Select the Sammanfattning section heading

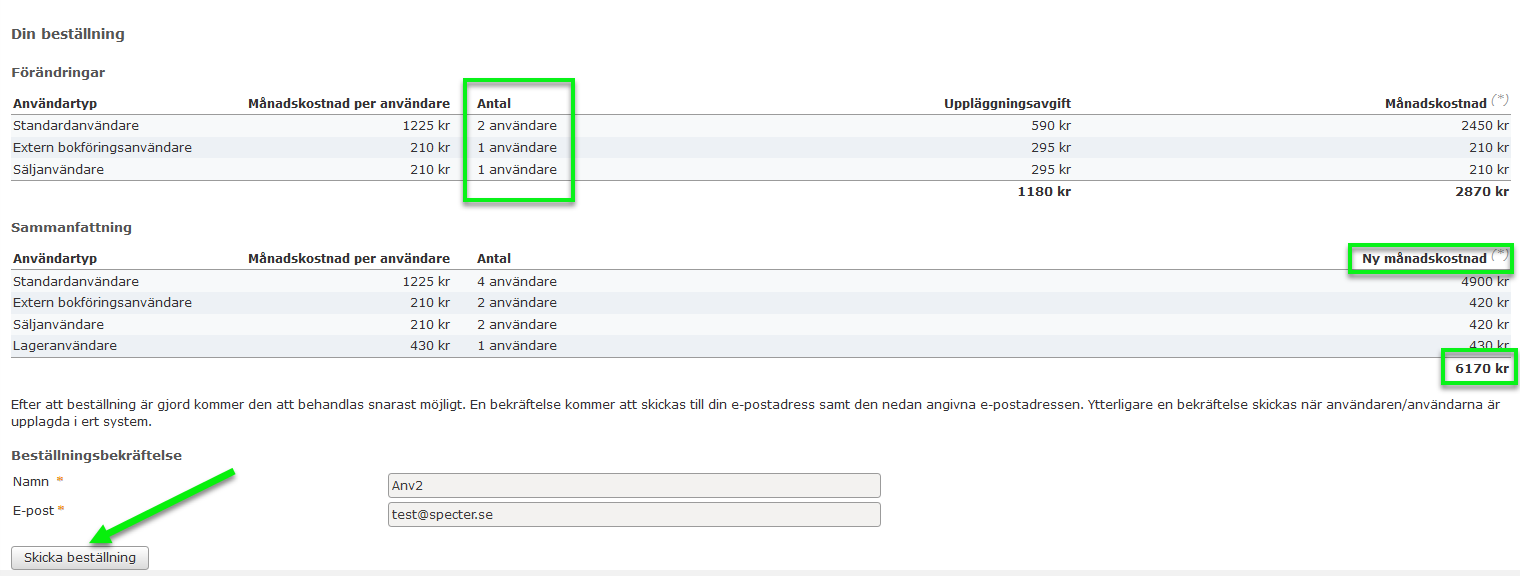pyautogui.click(x=71, y=228)
